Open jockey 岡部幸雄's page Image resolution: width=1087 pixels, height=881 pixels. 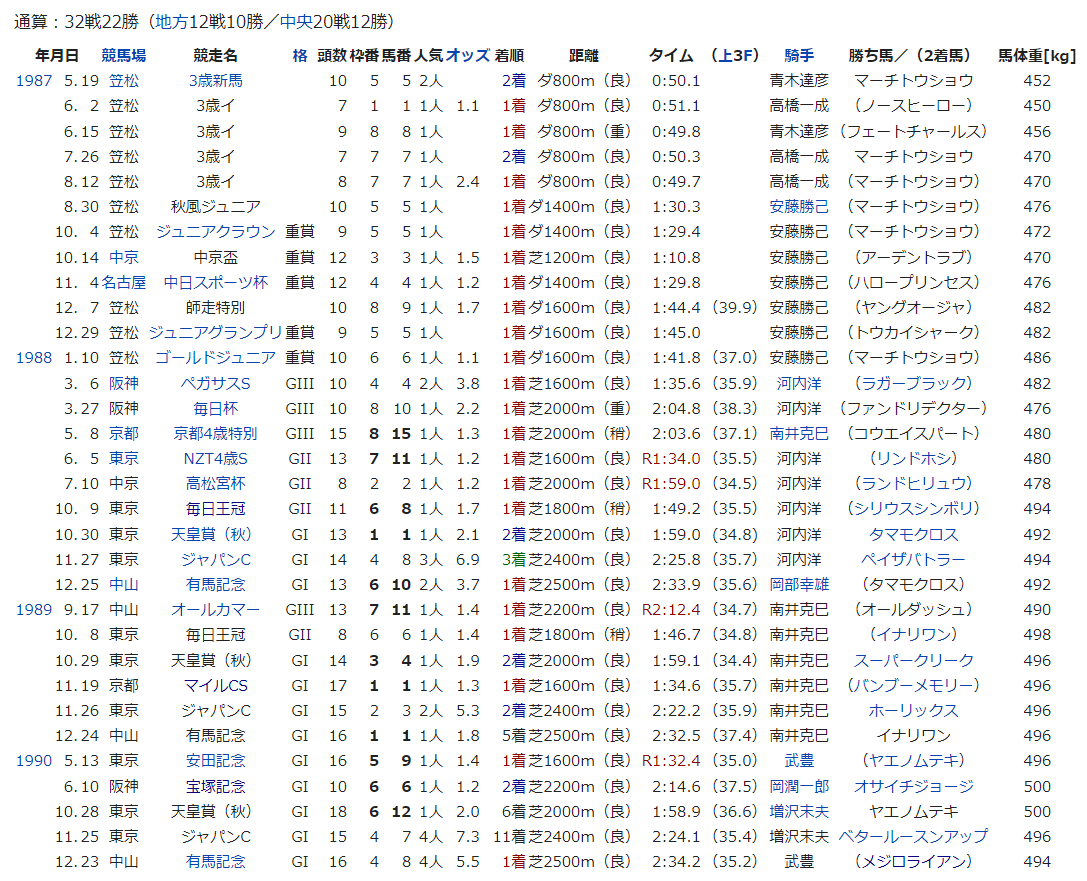pyautogui.click(x=799, y=585)
